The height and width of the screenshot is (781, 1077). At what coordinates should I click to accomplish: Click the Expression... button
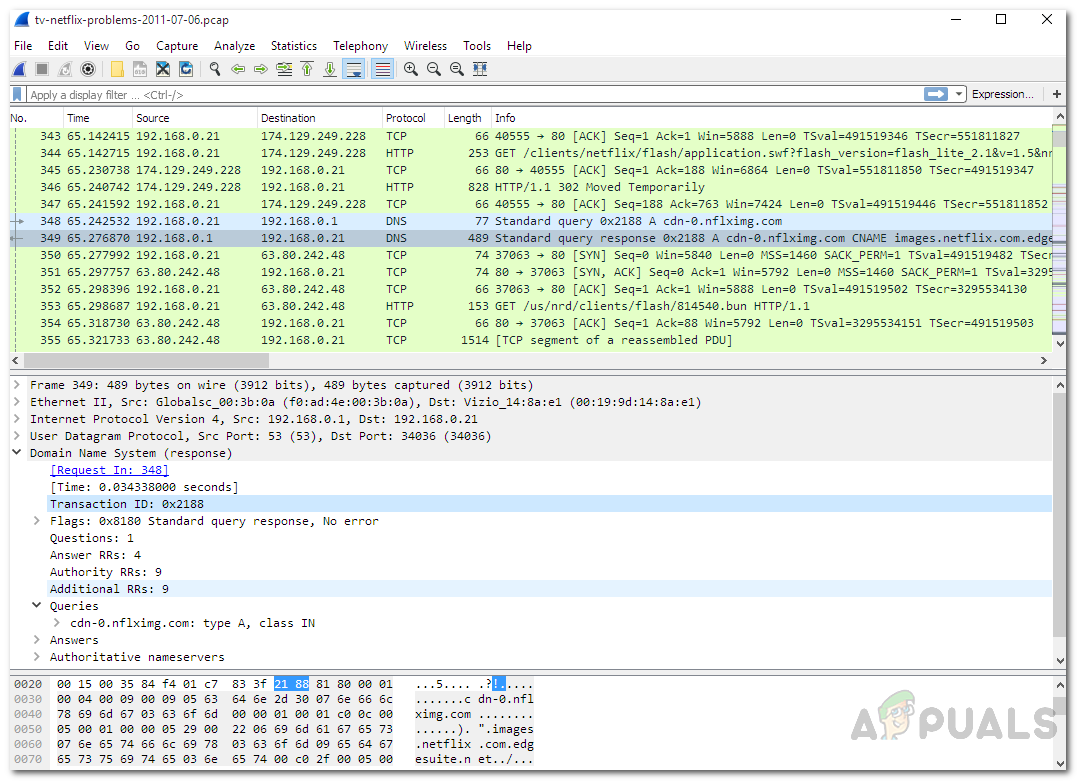(1003, 94)
